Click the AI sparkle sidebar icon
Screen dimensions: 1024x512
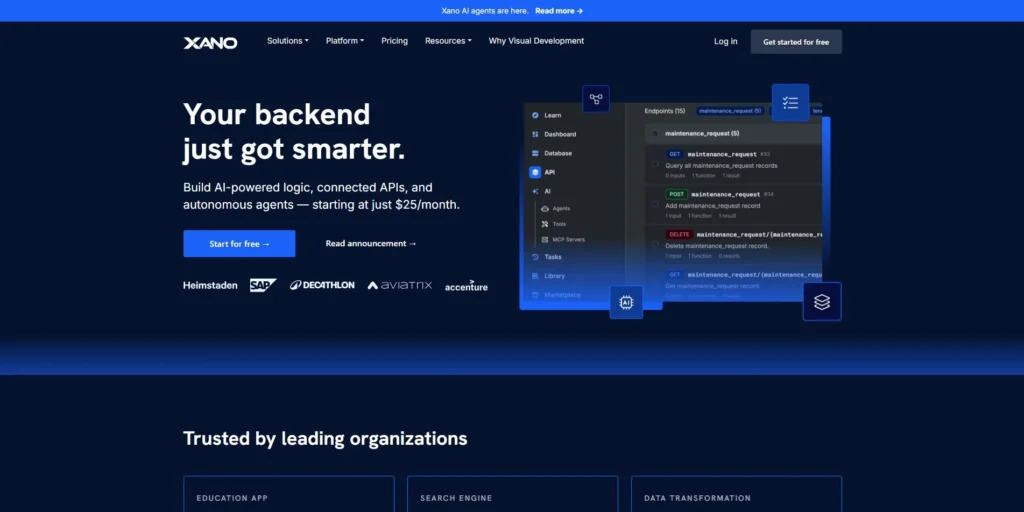[536, 191]
